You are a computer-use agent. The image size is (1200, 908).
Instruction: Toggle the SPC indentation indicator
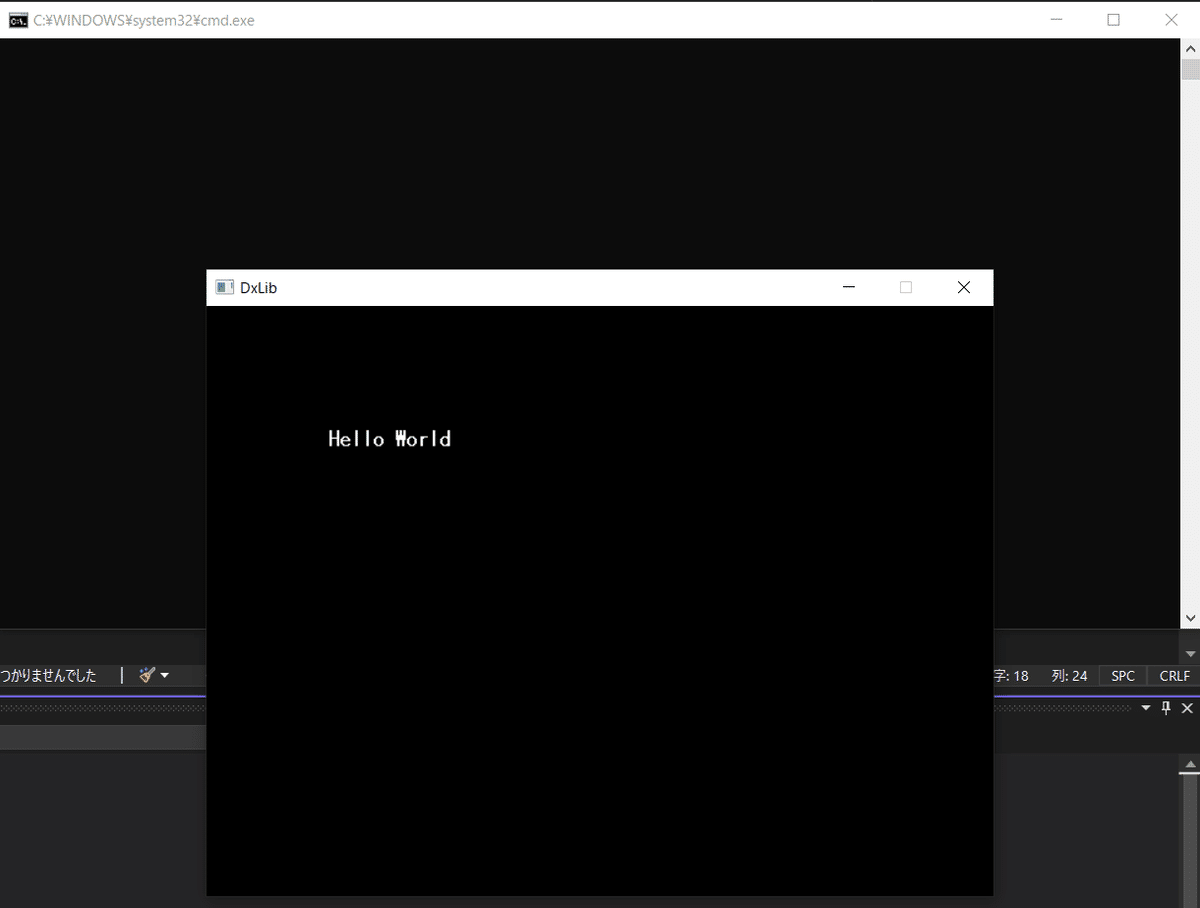click(1123, 676)
